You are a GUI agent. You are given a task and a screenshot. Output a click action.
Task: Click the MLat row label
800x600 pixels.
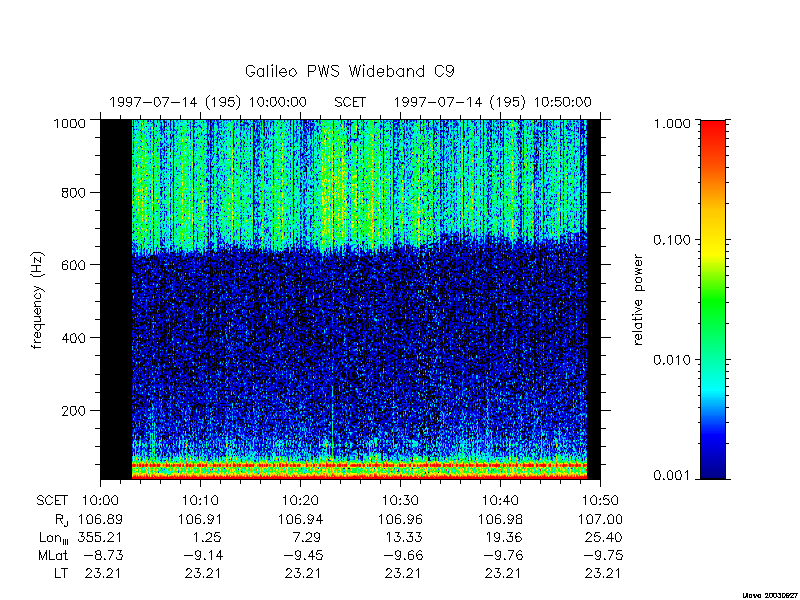(x=53, y=555)
